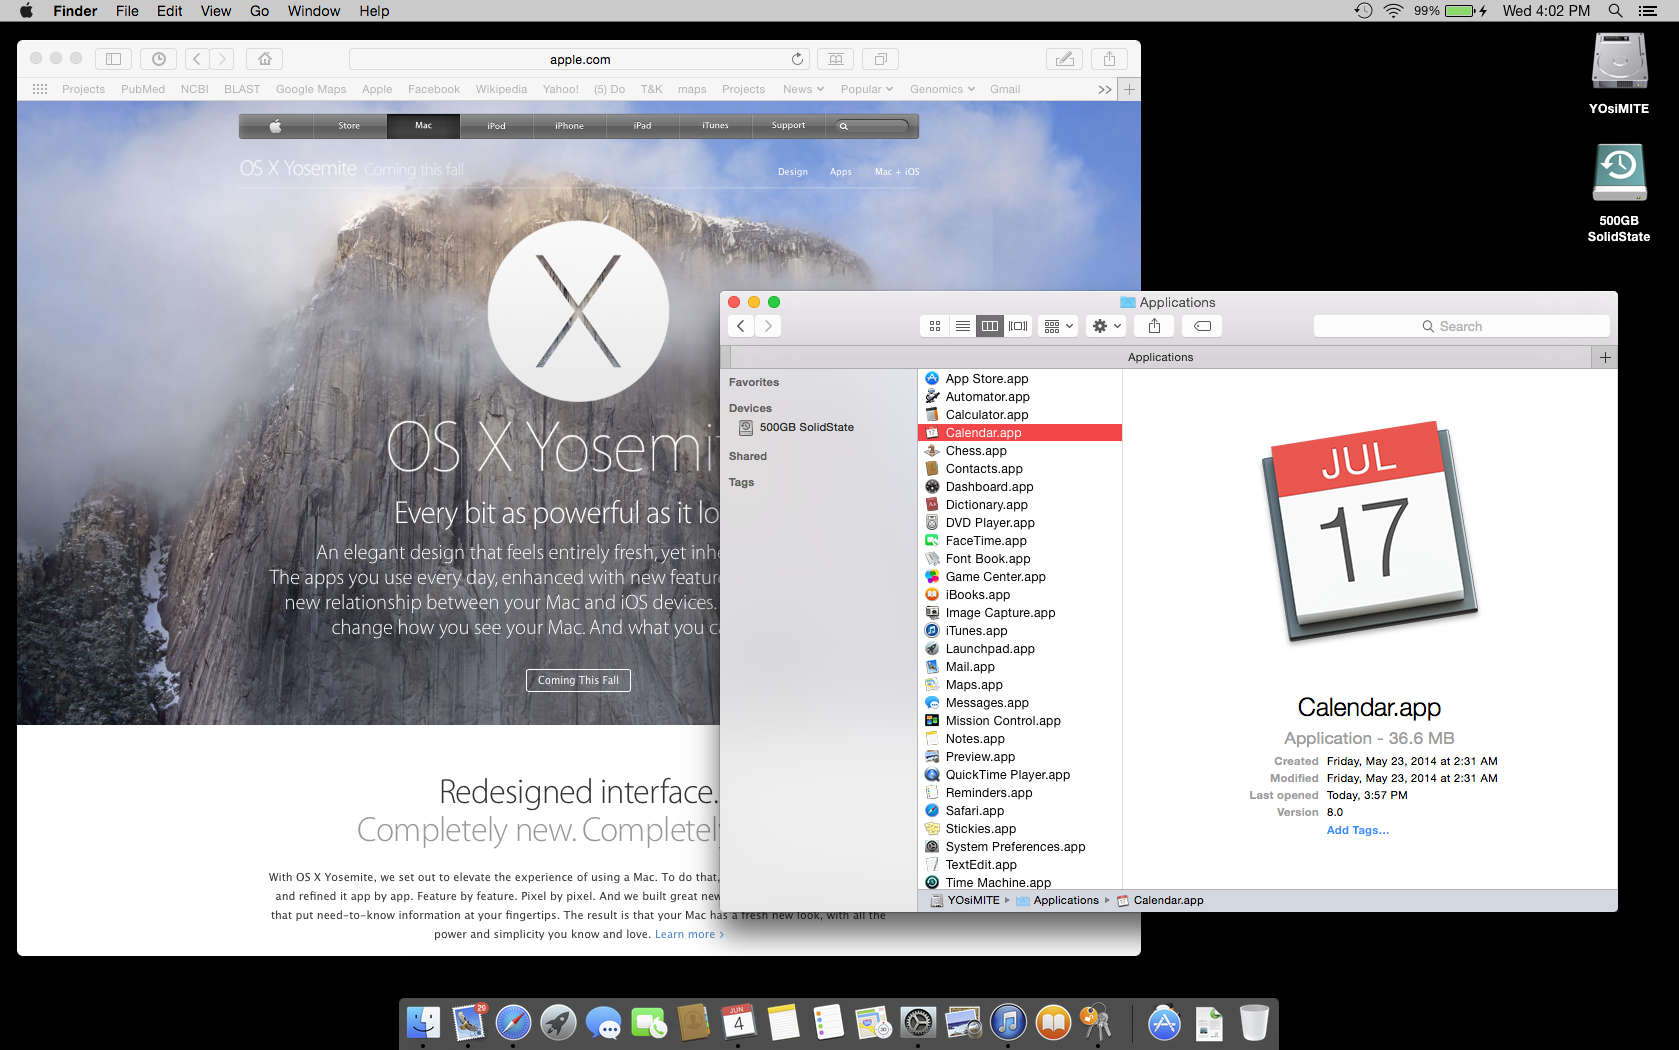
Task: Reload the Safari page
Action: (797, 59)
